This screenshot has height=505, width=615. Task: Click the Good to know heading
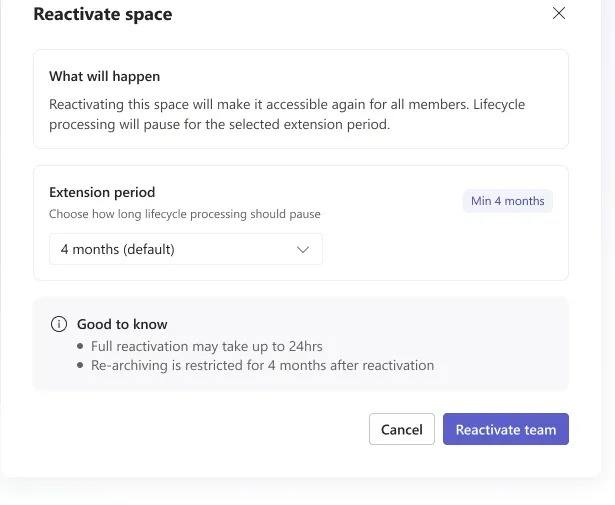(x=122, y=324)
